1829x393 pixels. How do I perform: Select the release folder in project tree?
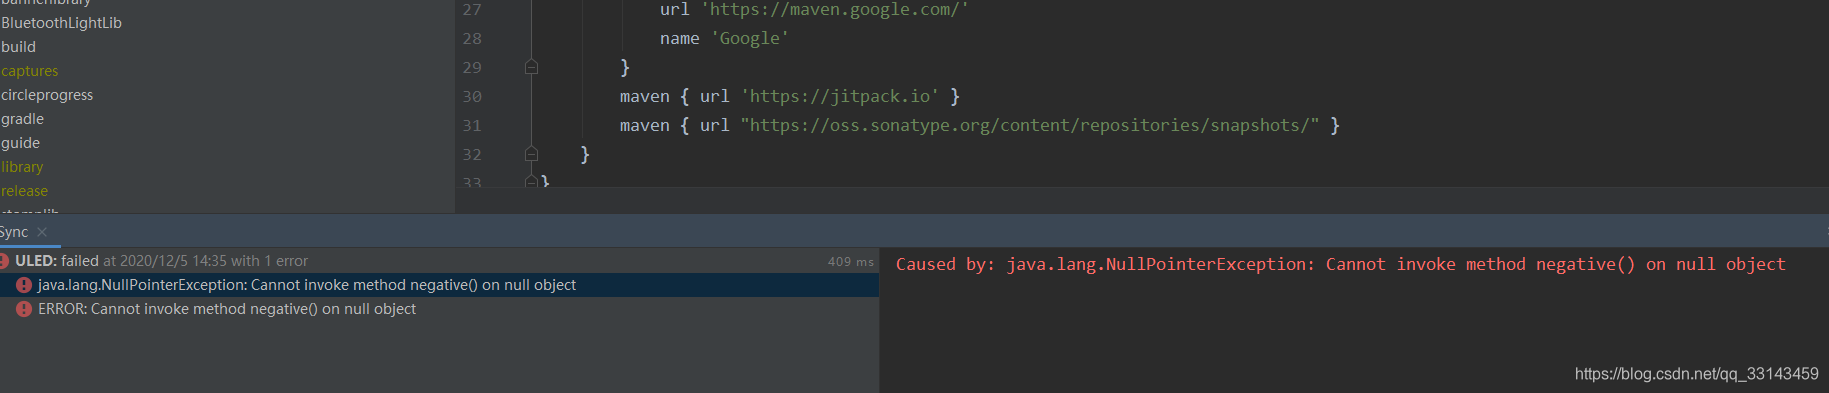click(x=24, y=191)
